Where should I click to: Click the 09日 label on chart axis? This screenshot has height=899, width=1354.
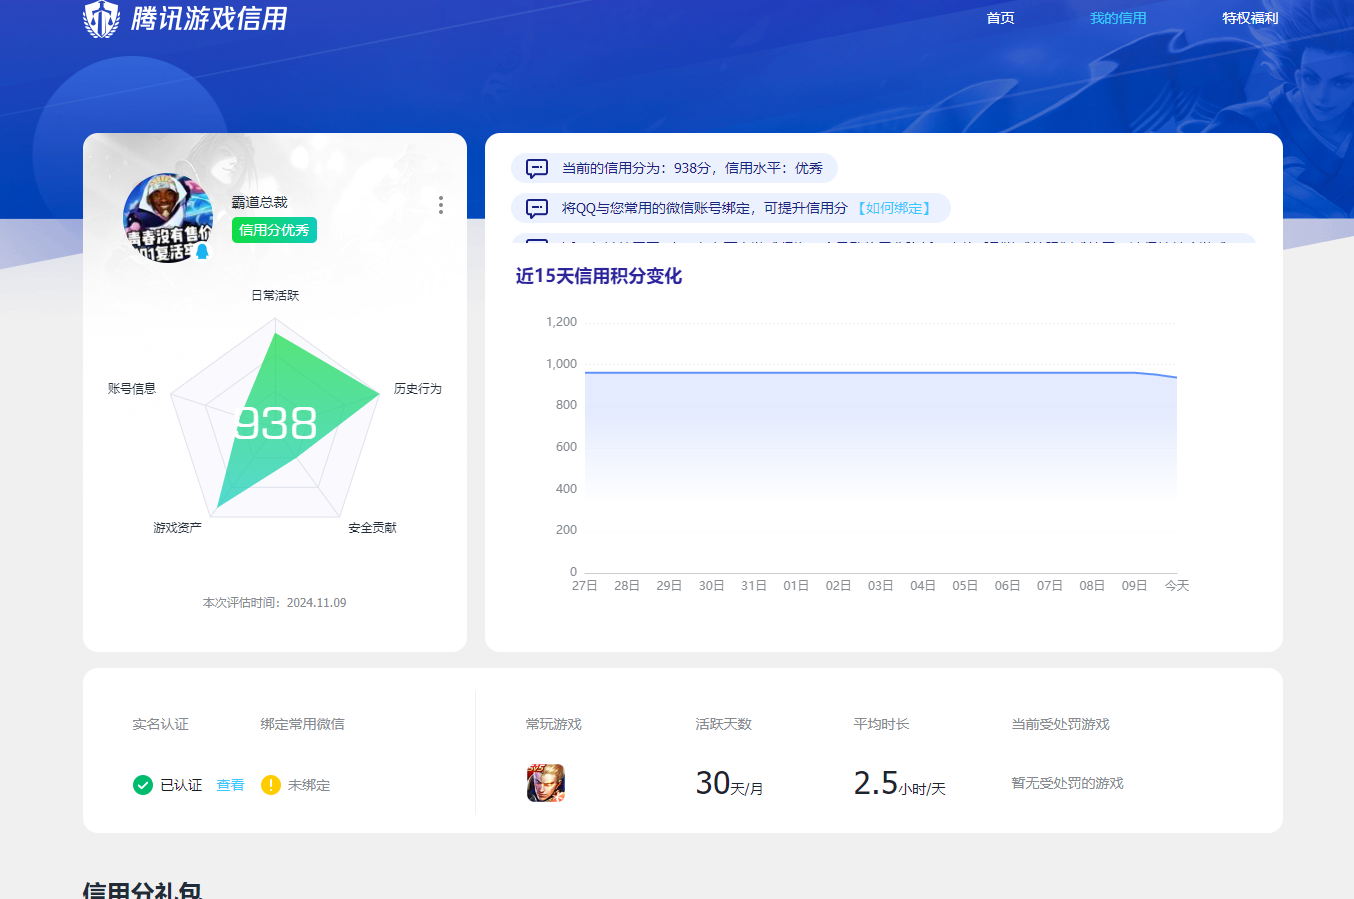tap(1134, 585)
